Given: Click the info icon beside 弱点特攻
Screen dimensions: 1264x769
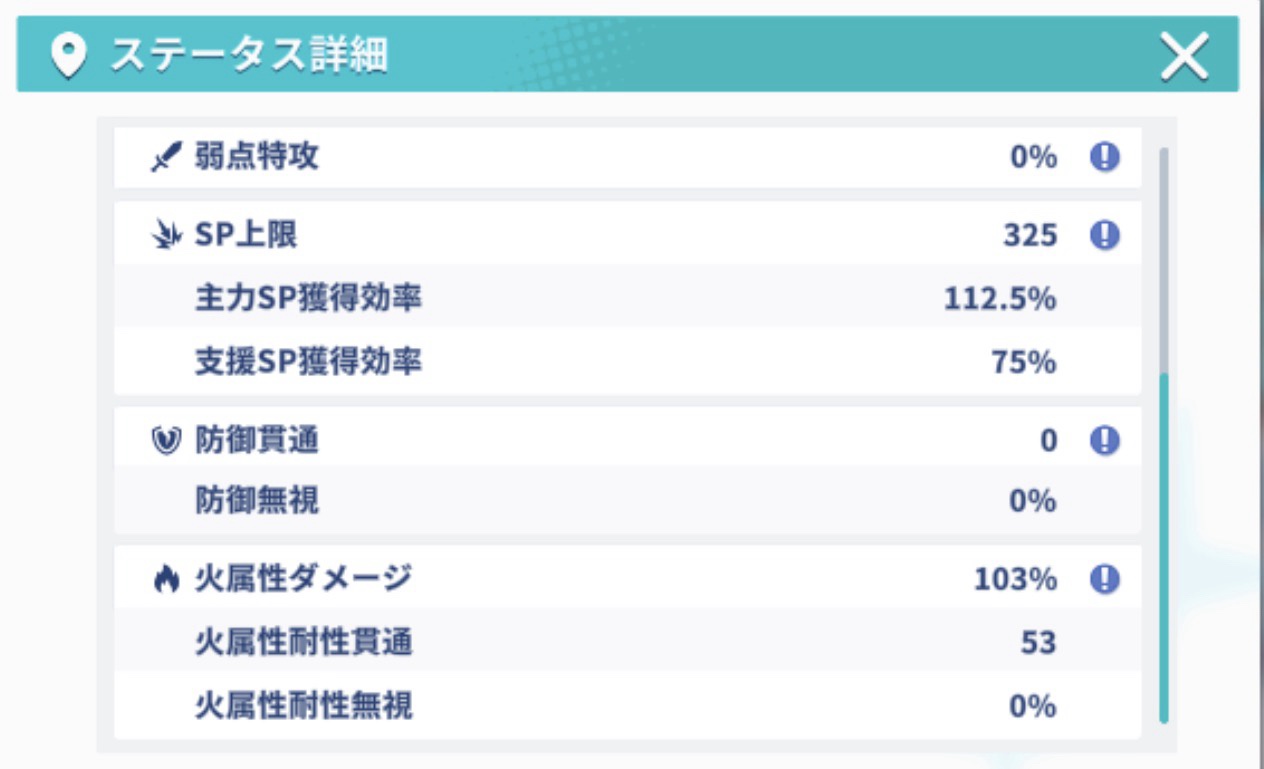Looking at the screenshot, I should pos(1104,157).
